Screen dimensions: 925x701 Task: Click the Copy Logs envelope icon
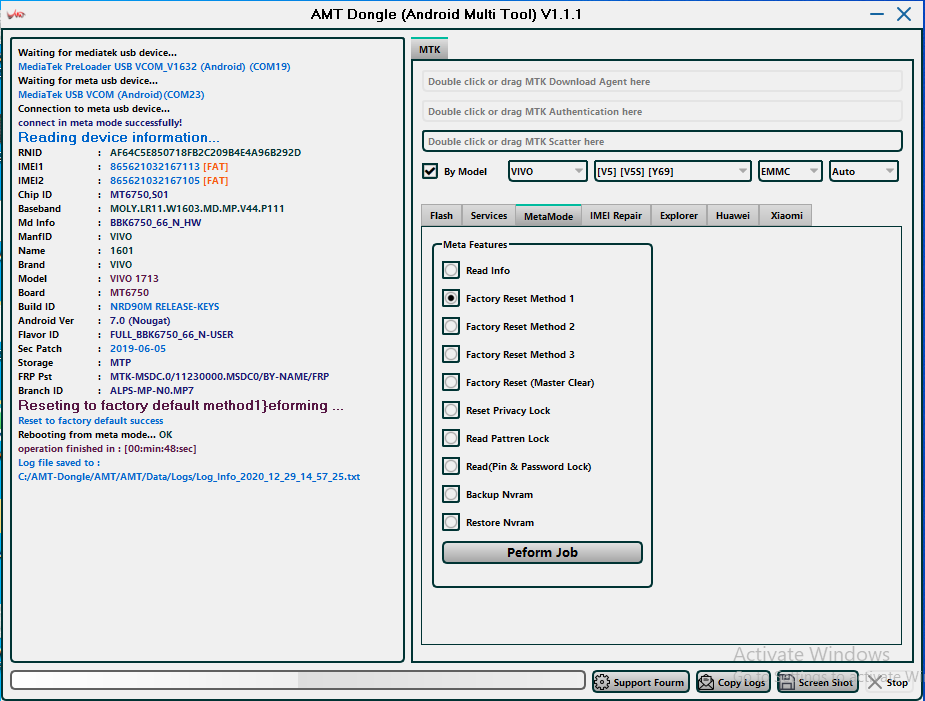(707, 682)
